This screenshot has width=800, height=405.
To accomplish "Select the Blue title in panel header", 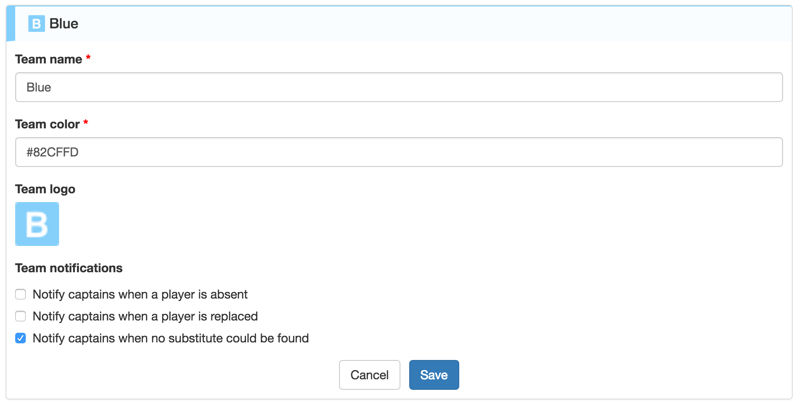I will (x=64, y=23).
